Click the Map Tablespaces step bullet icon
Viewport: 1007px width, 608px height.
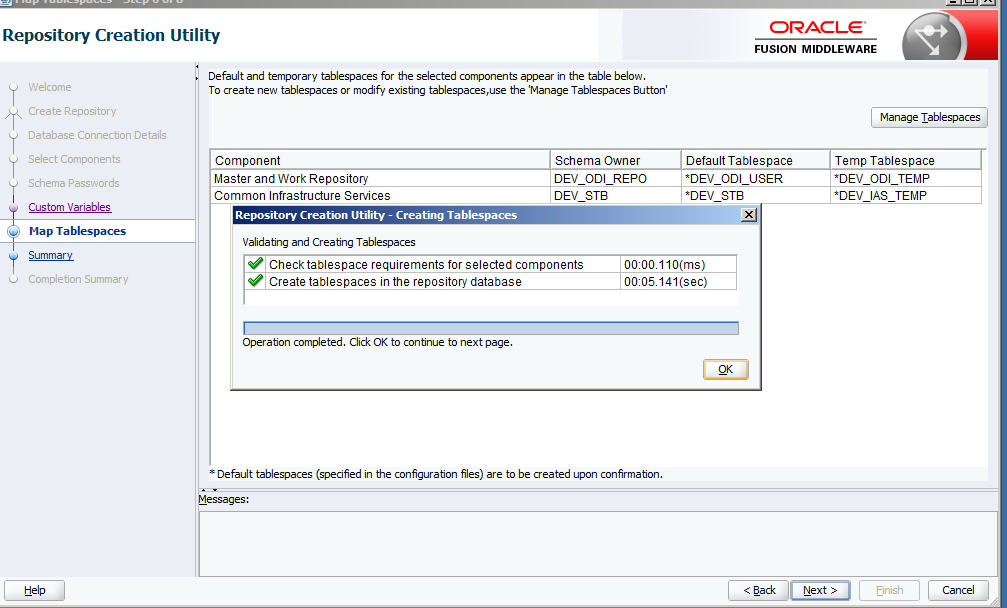(13, 231)
